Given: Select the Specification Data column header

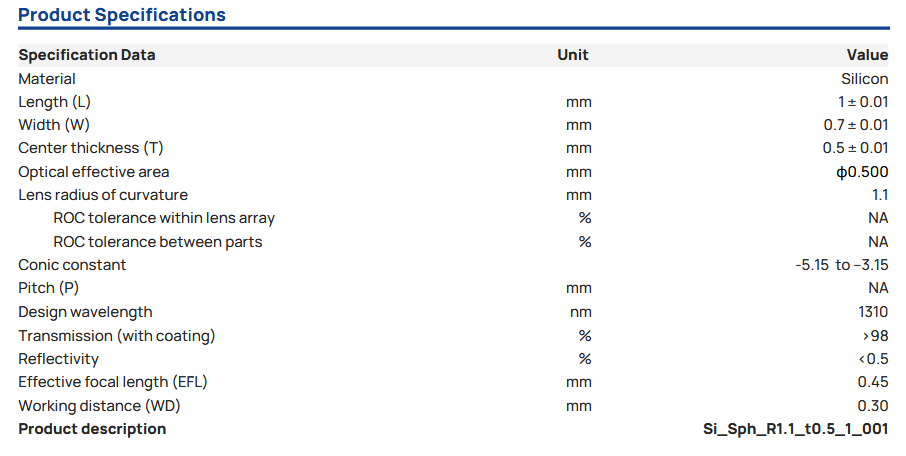Looking at the screenshot, I should tap(87, 55).
